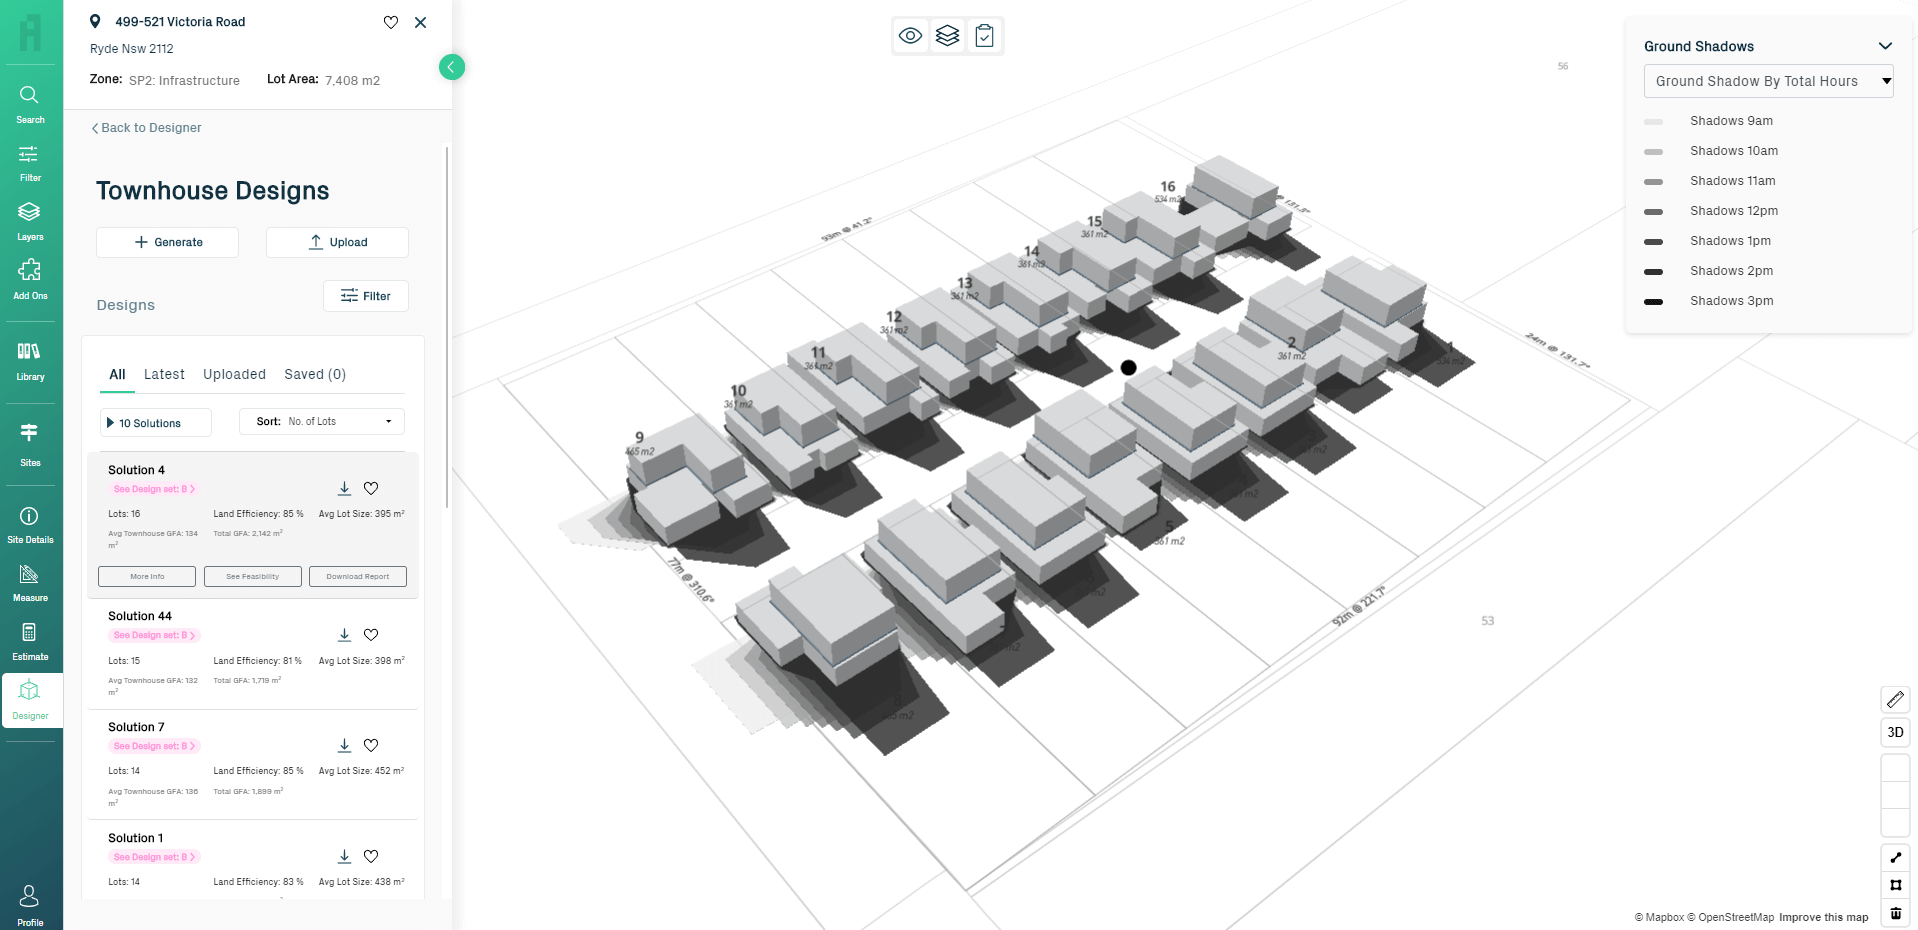This screenshot has height=930, width=1918.
Task: Open the Sites sidebar item
Action: tap(30, 445)
